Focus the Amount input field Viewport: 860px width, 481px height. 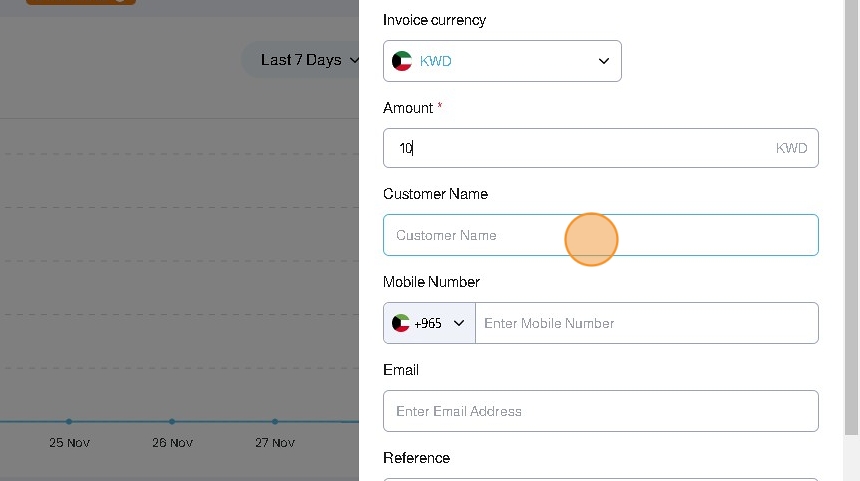[x=580, y=148]
